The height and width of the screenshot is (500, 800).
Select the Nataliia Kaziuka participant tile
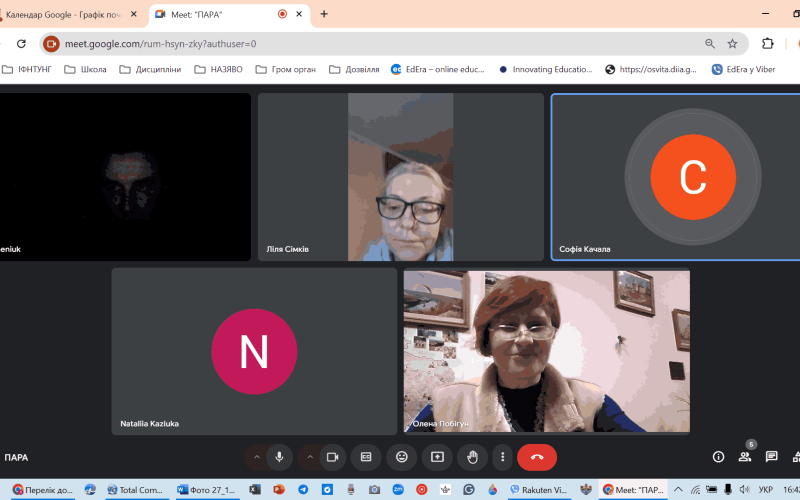[254, 352]
